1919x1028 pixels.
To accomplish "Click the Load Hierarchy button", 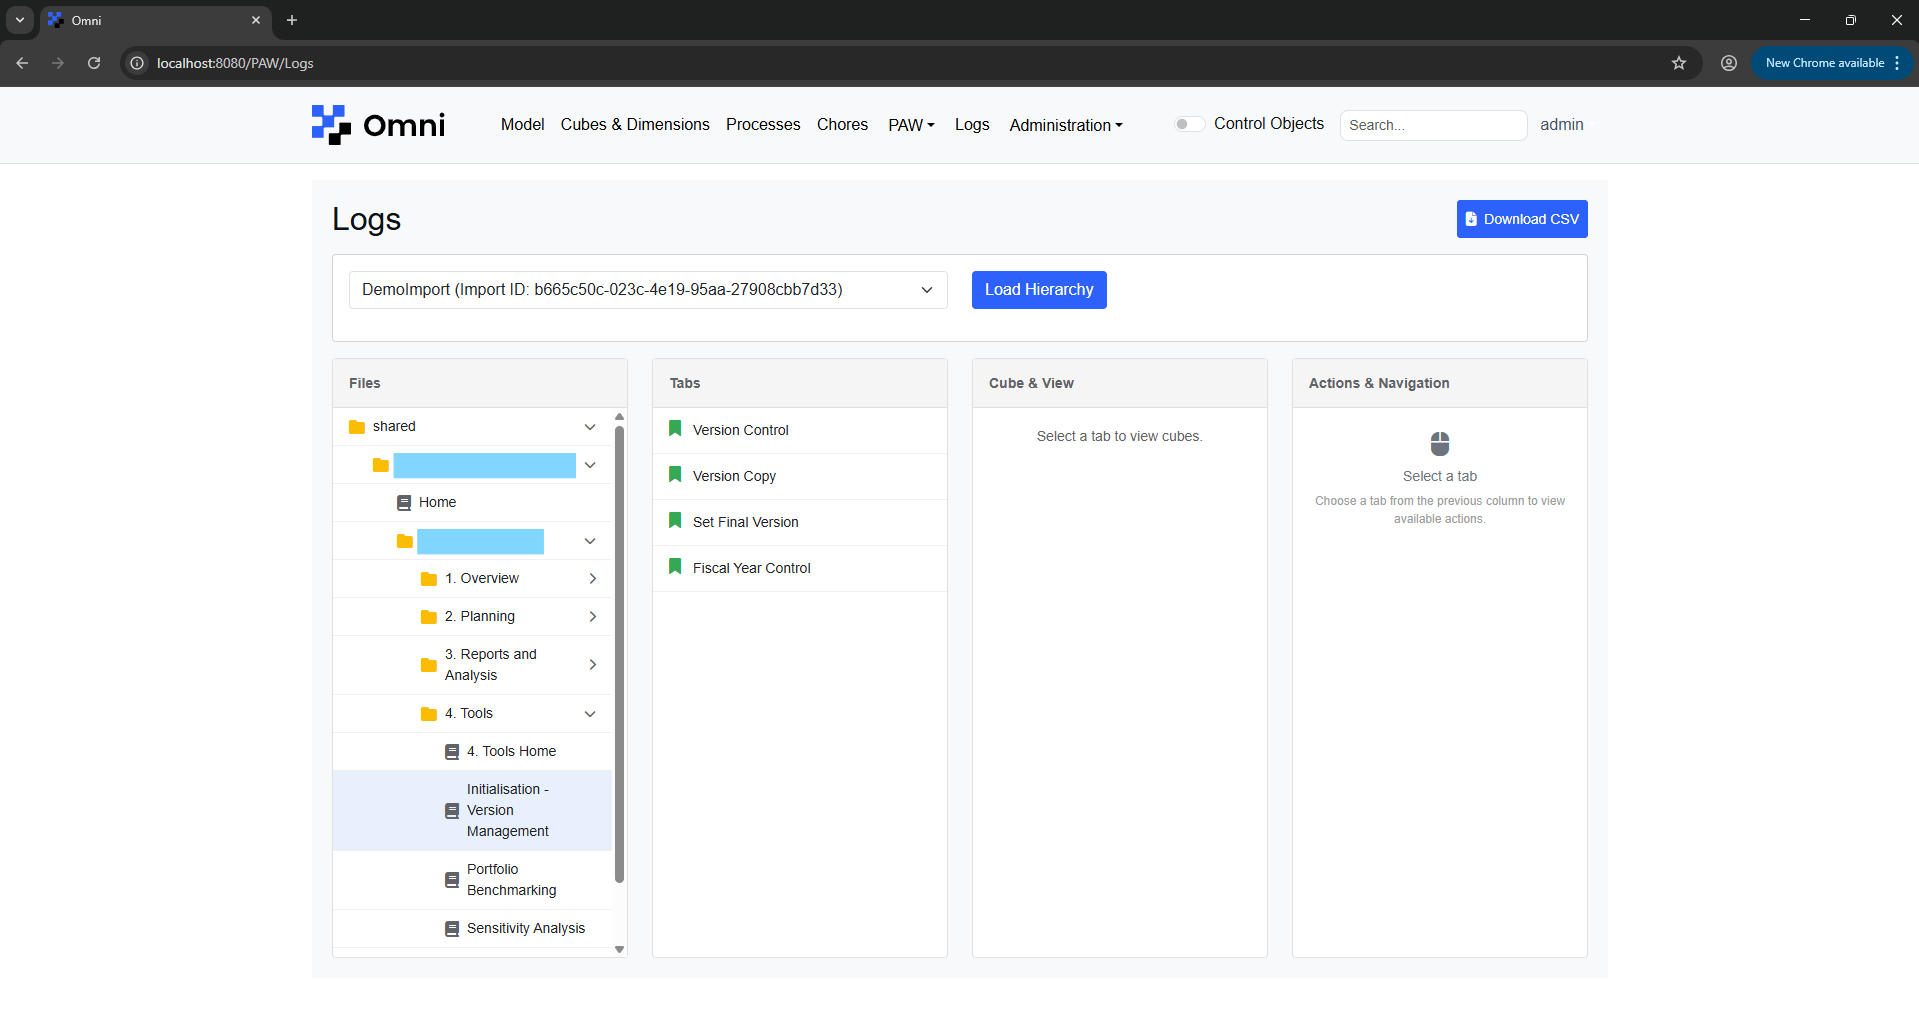I will pos(1039,290).
